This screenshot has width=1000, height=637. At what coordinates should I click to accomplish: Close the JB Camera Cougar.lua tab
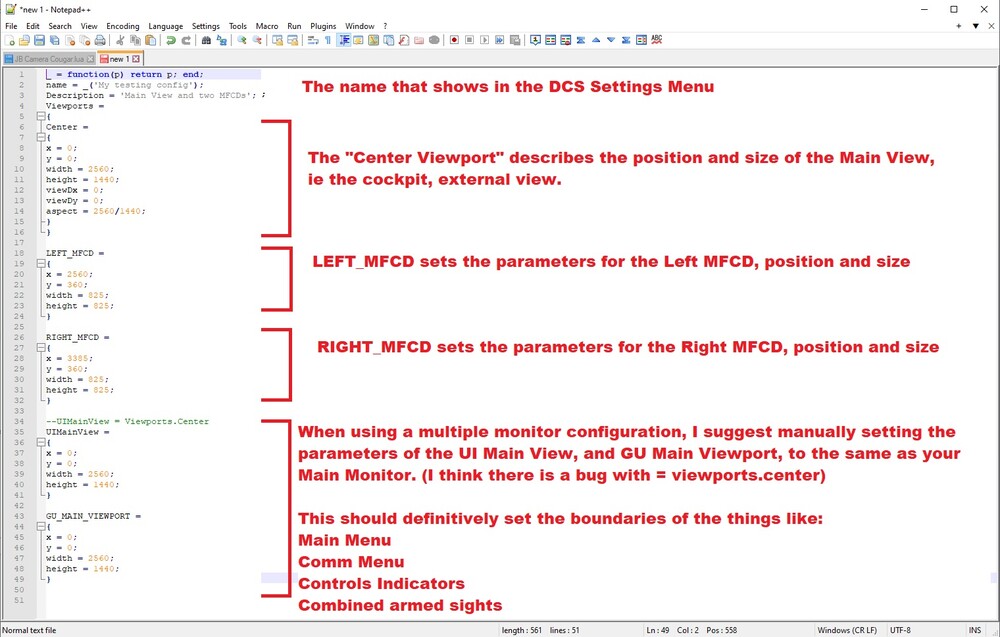tap(90, 59)
